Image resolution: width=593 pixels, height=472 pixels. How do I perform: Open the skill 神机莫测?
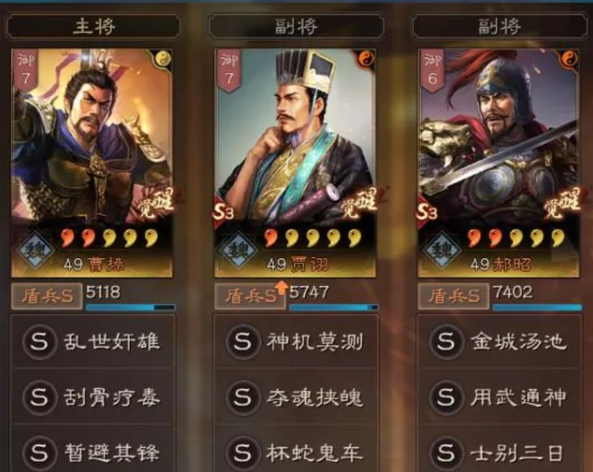pos(296,342)
